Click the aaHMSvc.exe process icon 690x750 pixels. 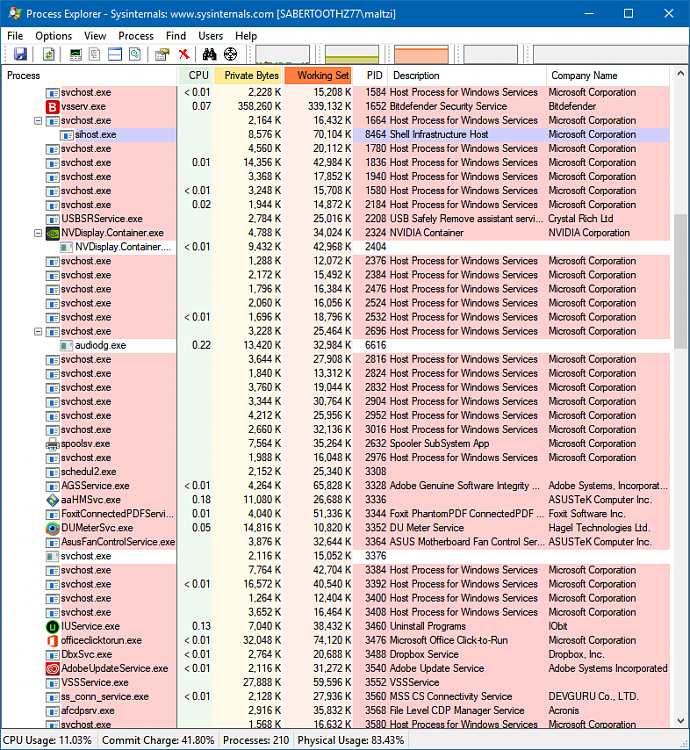tap(53, 500)
